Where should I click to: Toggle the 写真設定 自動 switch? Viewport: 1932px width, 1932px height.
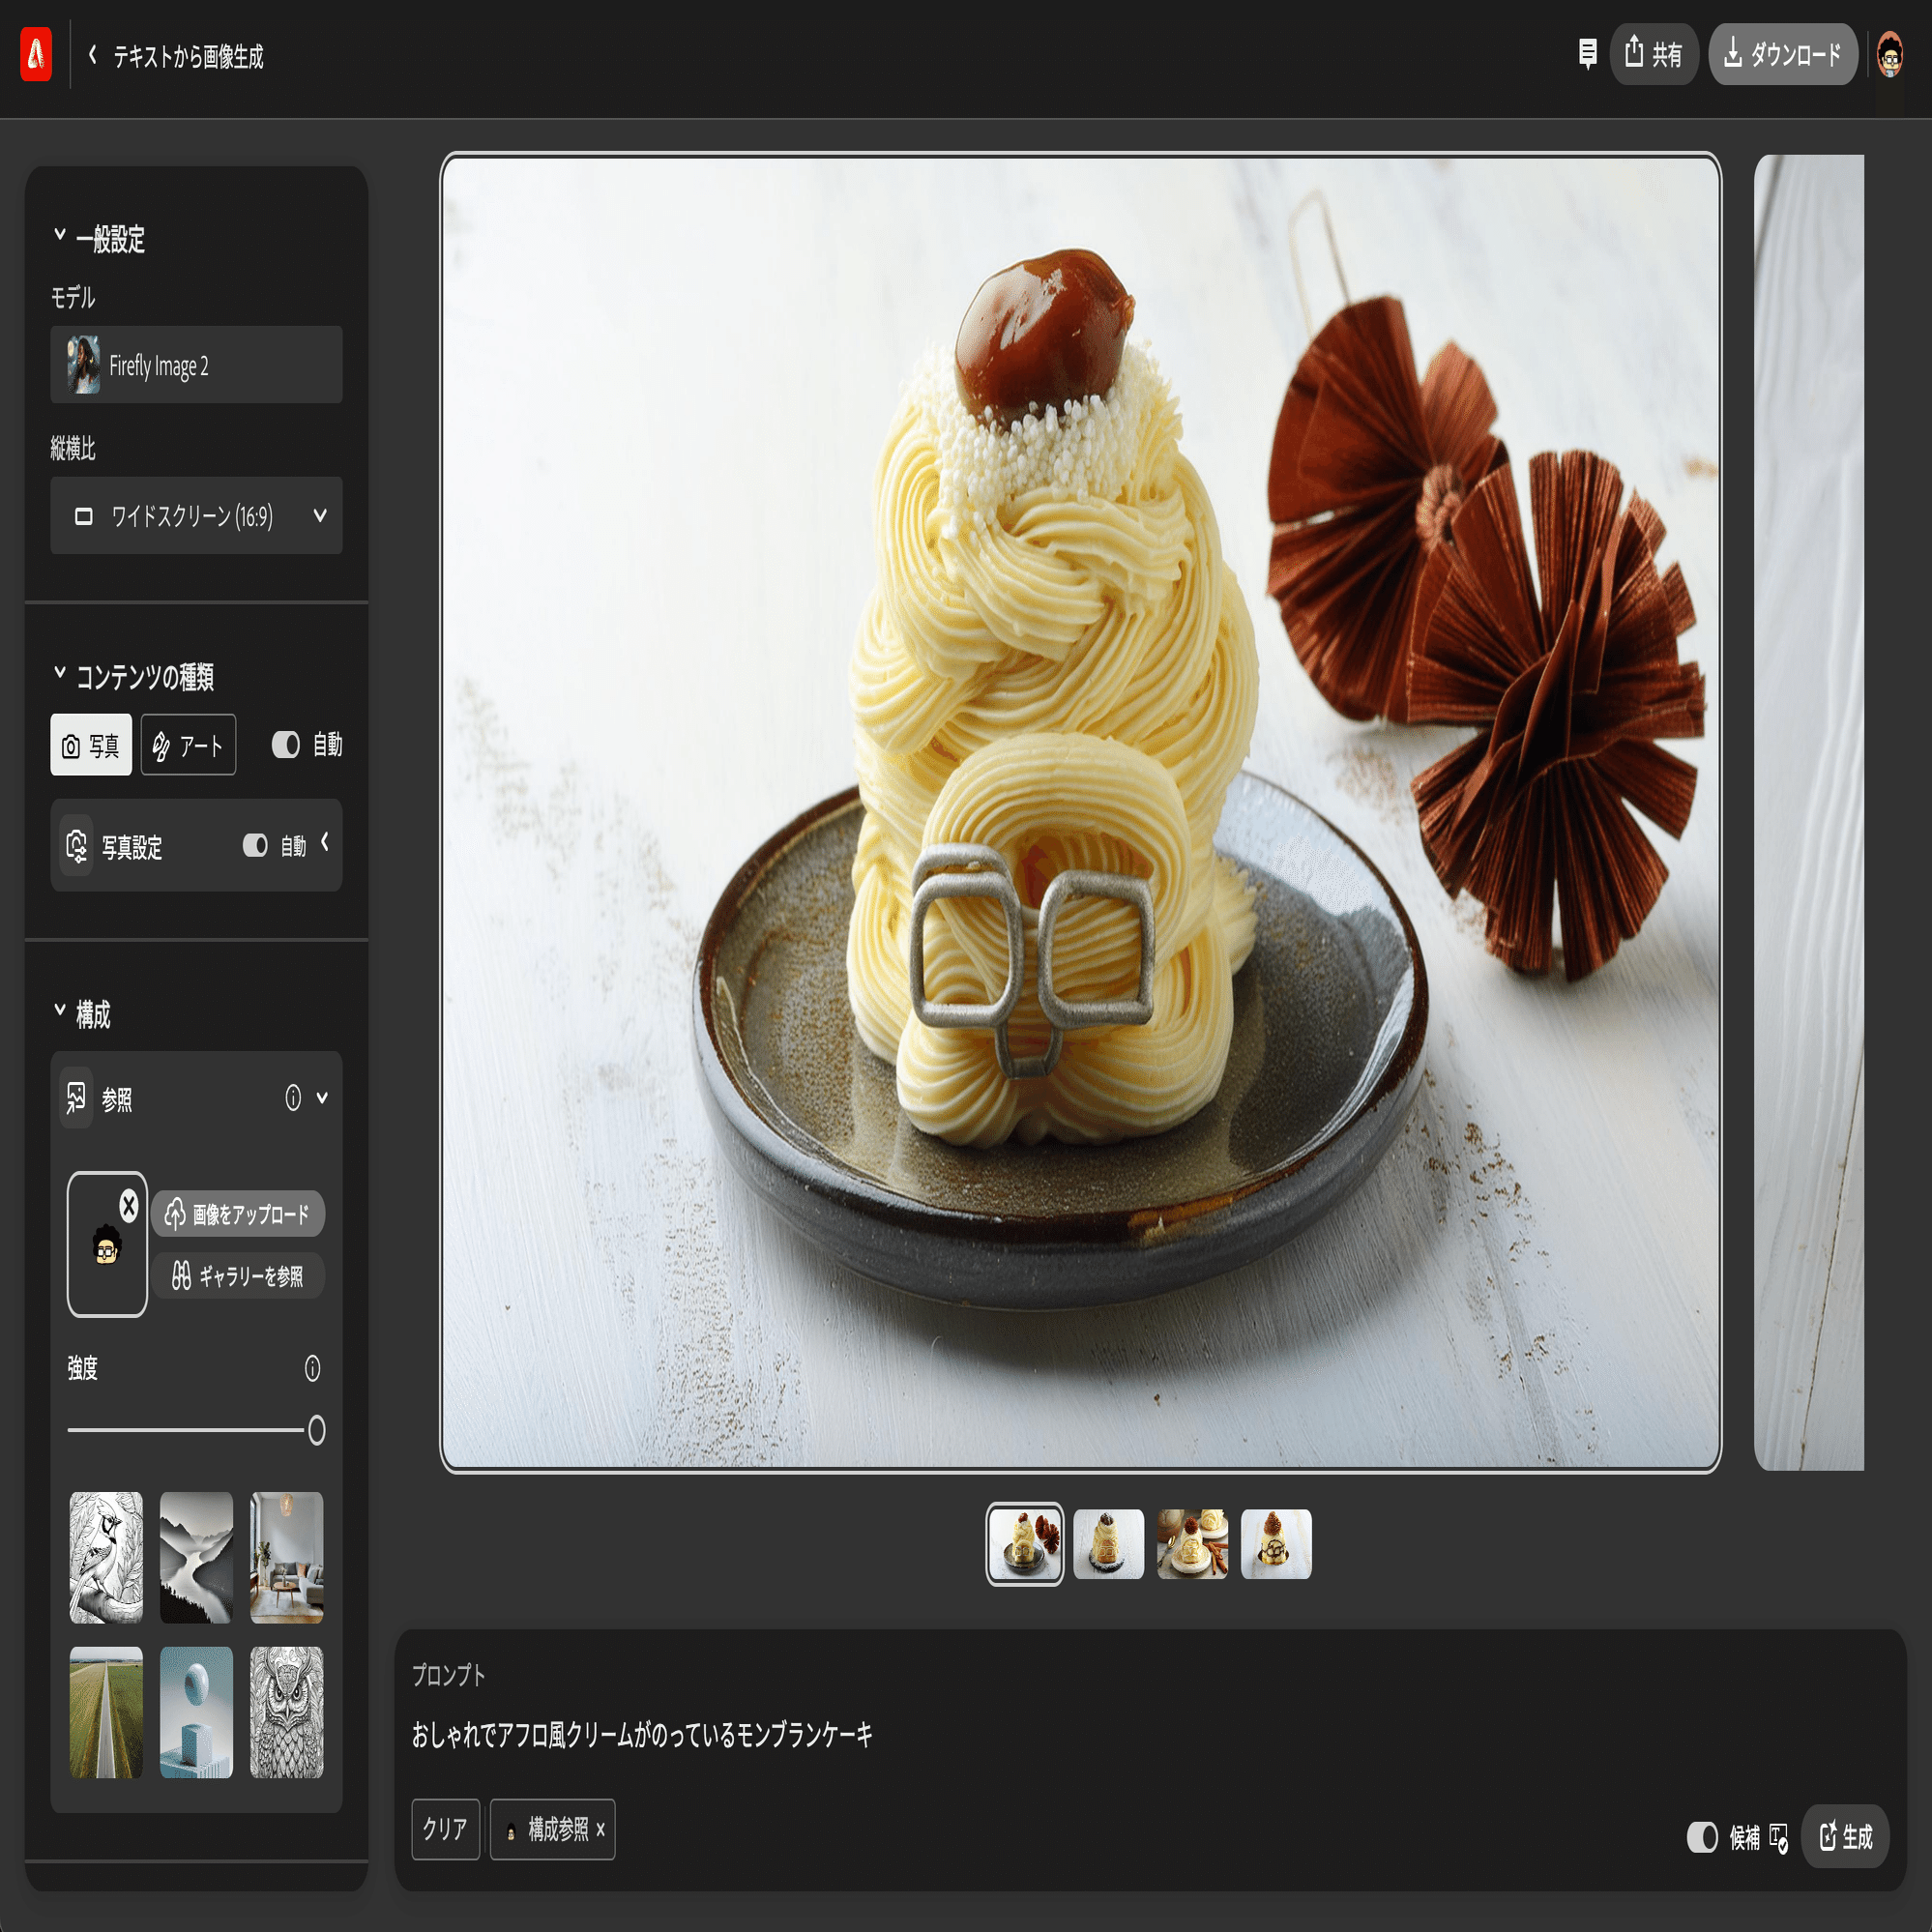255,846
